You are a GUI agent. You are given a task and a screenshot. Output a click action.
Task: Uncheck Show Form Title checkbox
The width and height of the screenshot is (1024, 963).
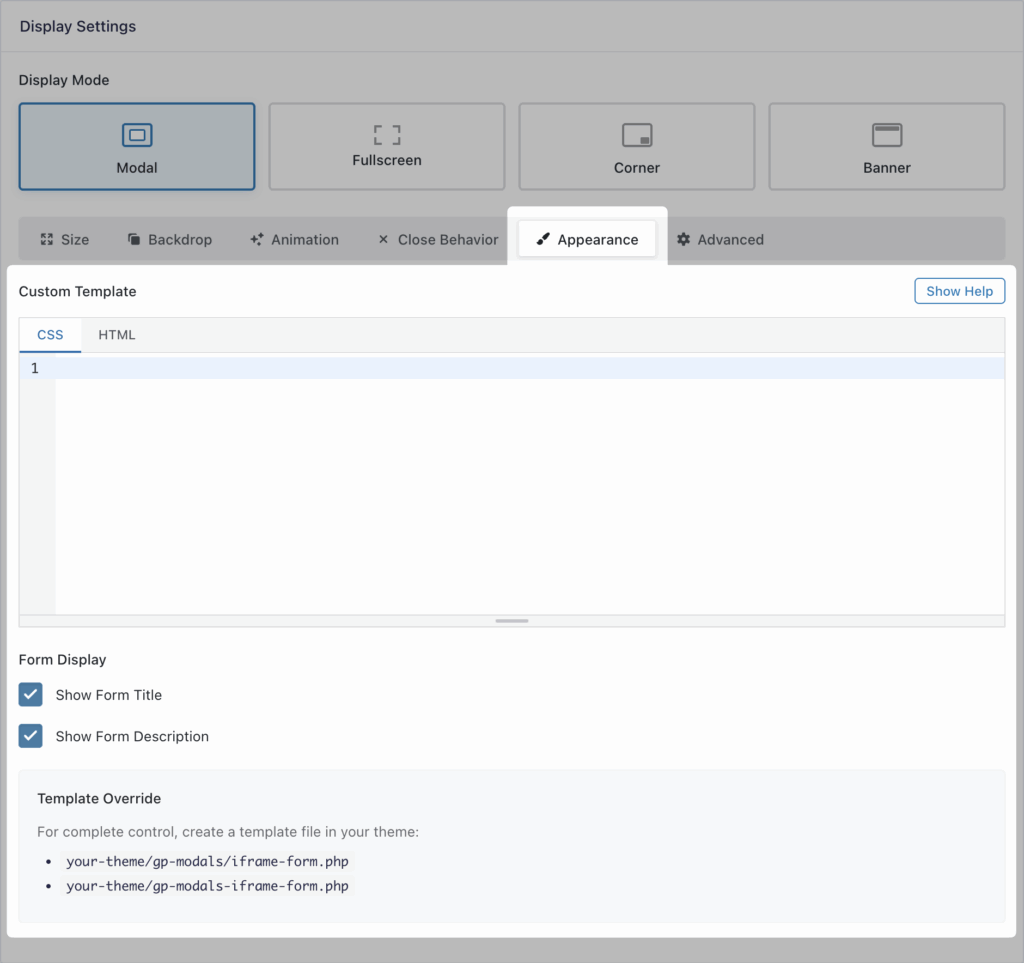[x=31, y=695]
